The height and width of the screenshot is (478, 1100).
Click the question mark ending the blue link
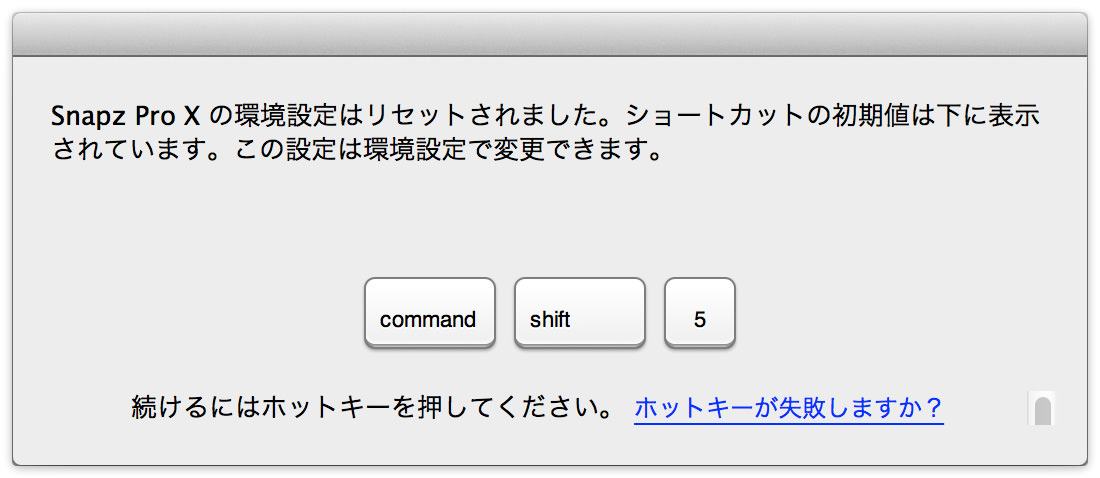click(932, 408)
